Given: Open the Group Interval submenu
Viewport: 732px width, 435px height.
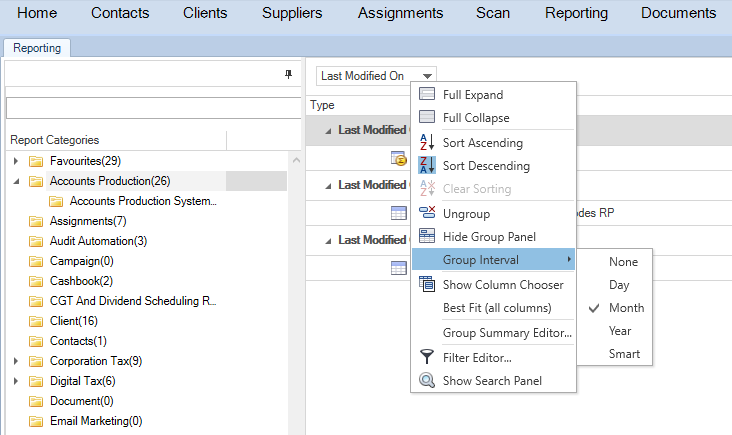Looking at the screenshot, I should (x=493, y=260).
